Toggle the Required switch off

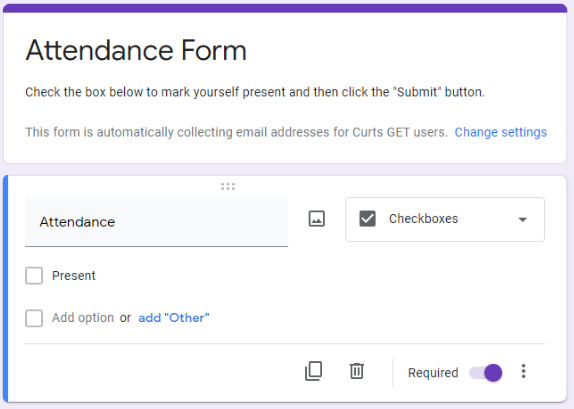click(486, 373)
